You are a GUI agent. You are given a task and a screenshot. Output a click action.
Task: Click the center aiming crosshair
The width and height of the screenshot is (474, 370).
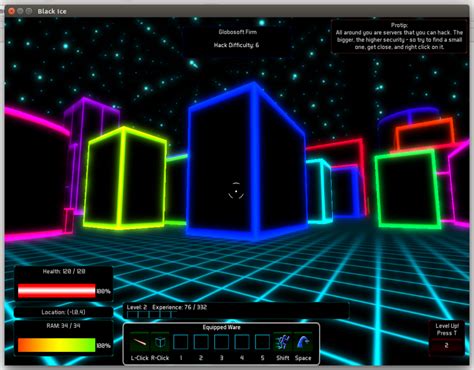pyautogui.click(x=236, y=191)
